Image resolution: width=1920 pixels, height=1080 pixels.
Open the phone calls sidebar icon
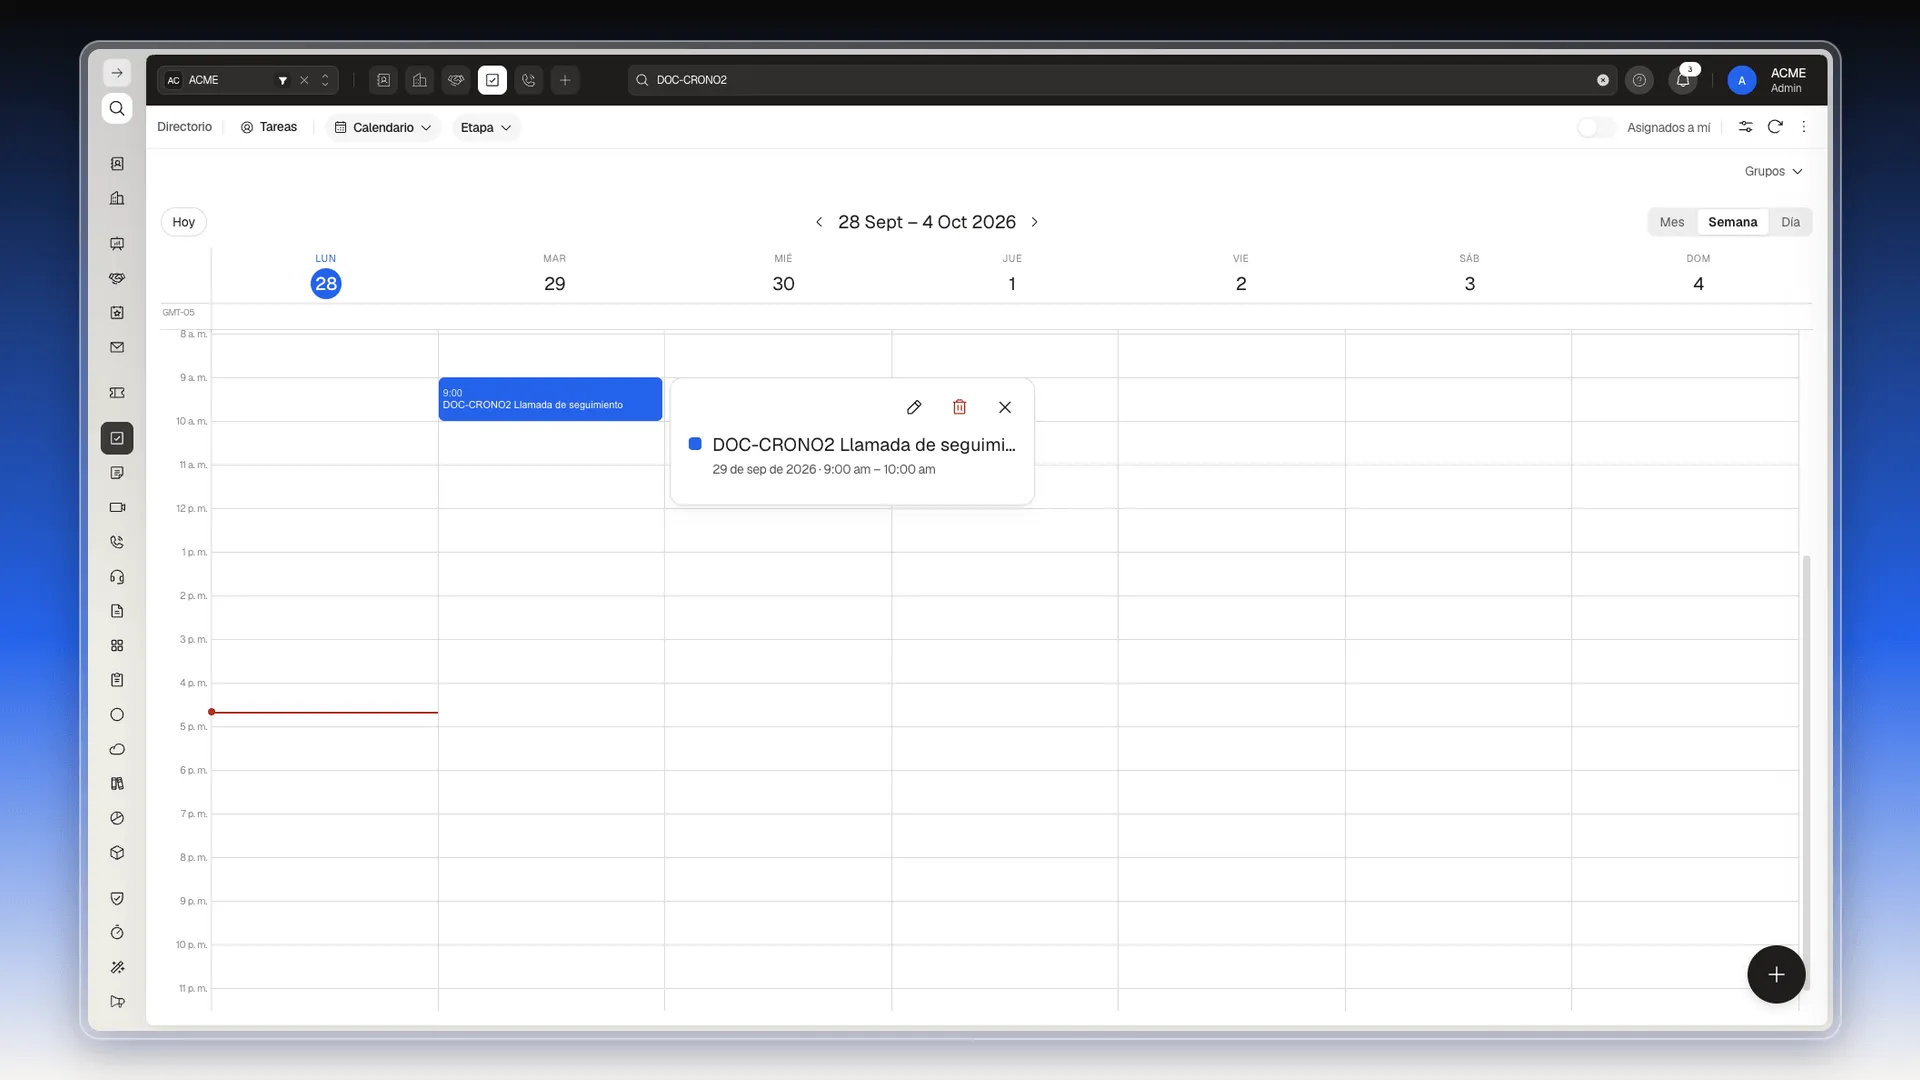click(117, 542)
